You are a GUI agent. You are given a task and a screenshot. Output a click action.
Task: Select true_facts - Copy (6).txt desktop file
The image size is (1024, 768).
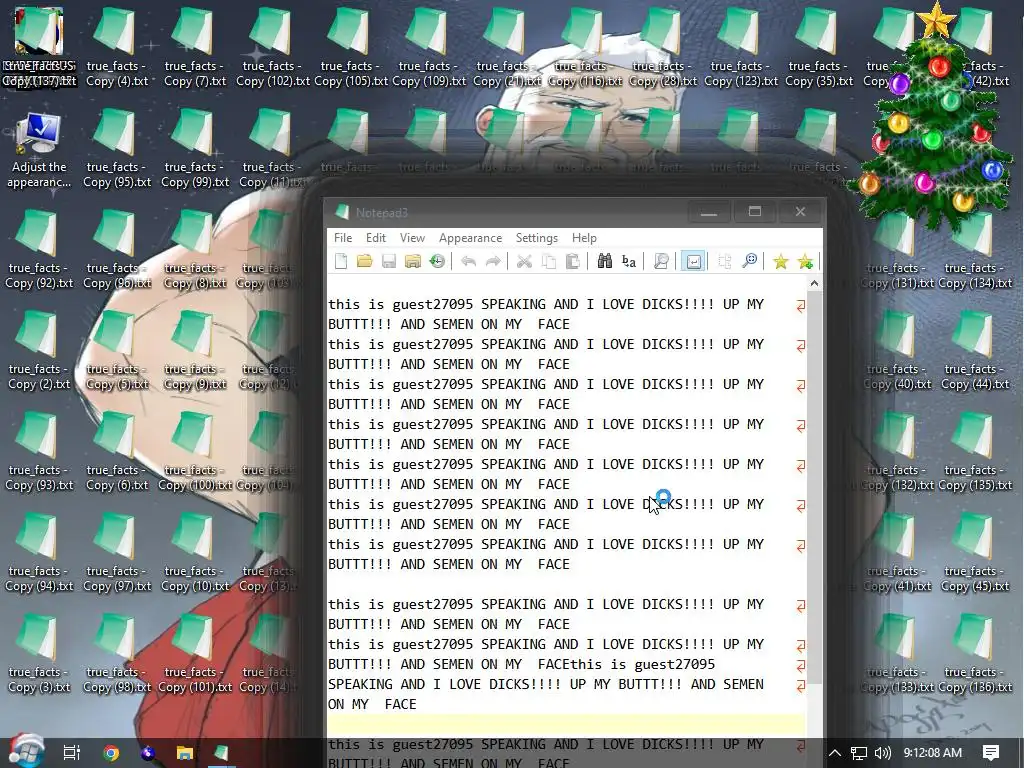point(117,452)
